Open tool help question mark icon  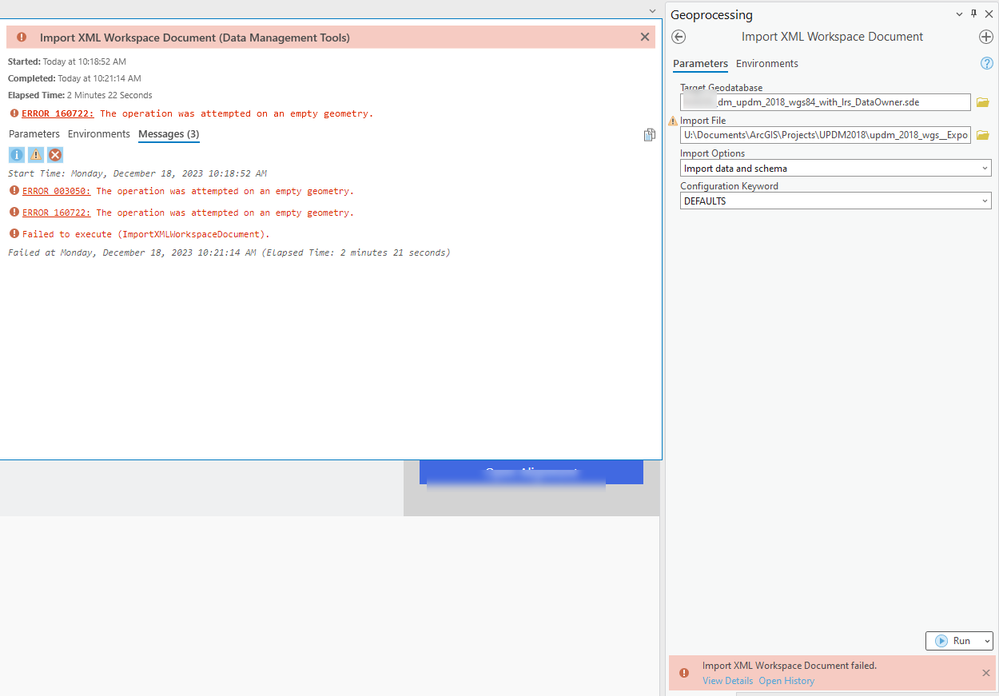click(986, 63)
